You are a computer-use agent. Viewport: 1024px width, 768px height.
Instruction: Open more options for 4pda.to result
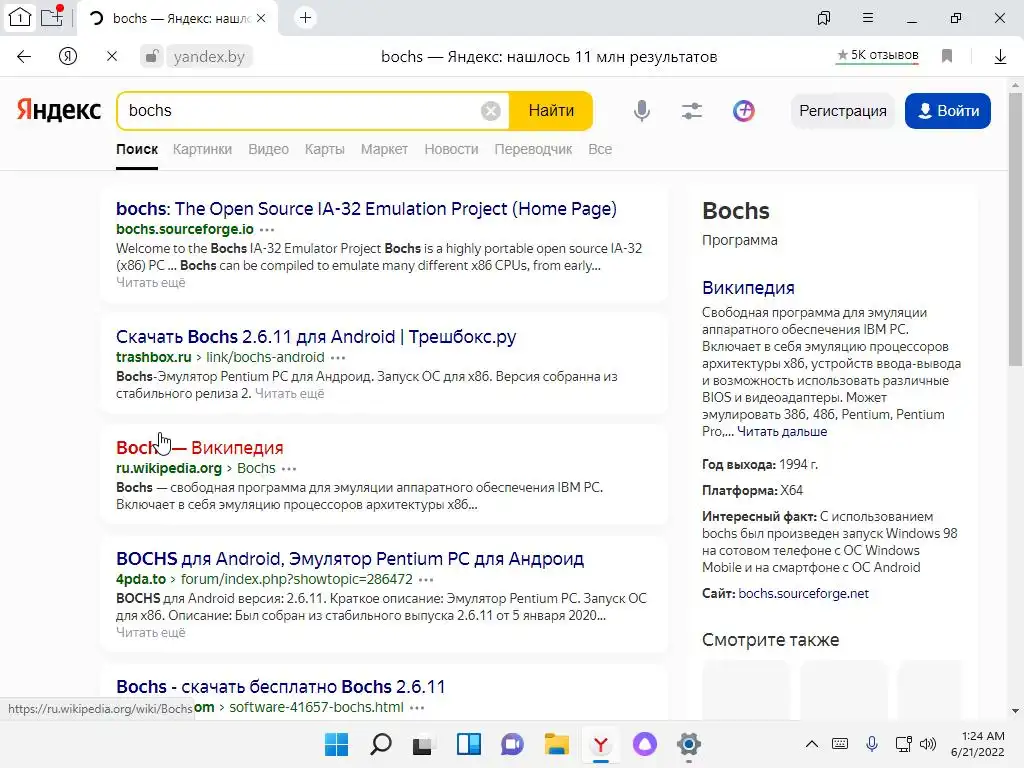(426, 580)
